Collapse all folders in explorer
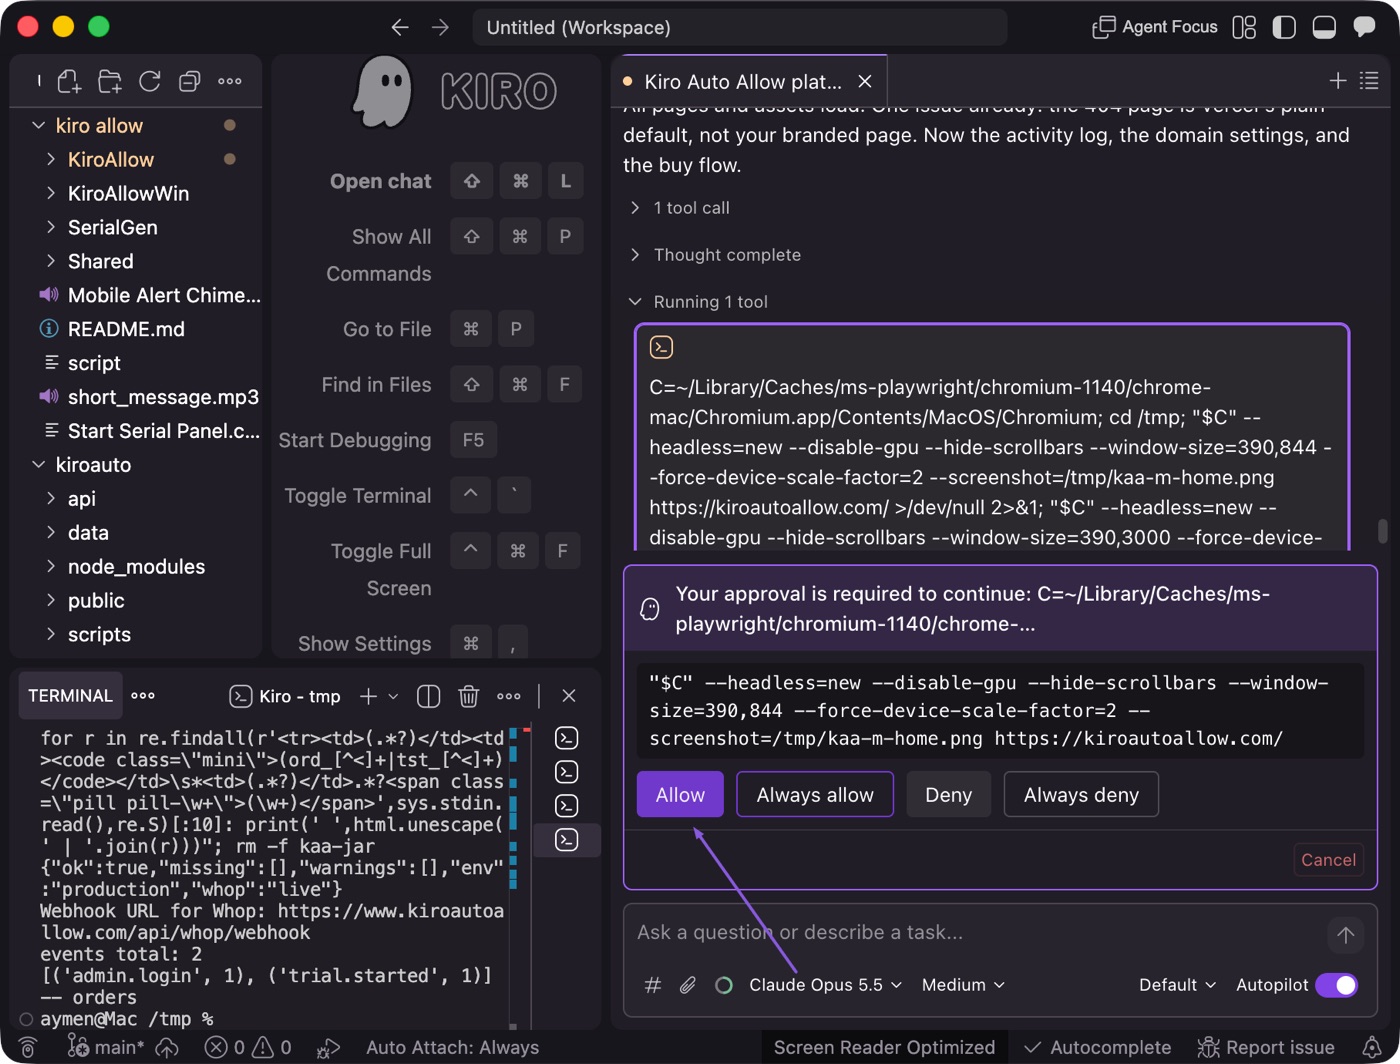This screenshot has width=1400, height=1064. tap(189, 81)
